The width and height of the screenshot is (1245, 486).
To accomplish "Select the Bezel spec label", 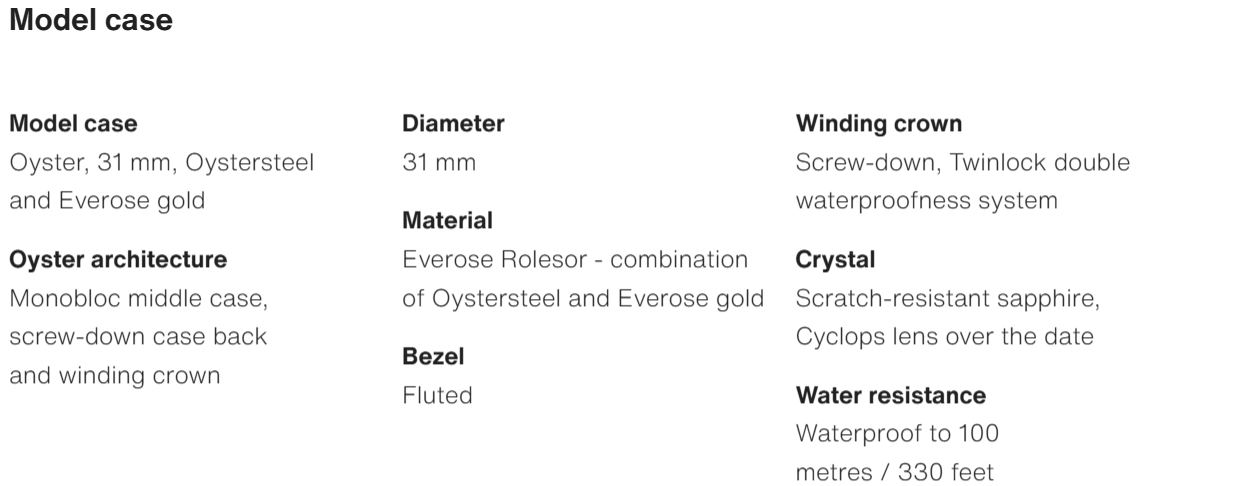I will pyautogui.click(x=433, y=356).
